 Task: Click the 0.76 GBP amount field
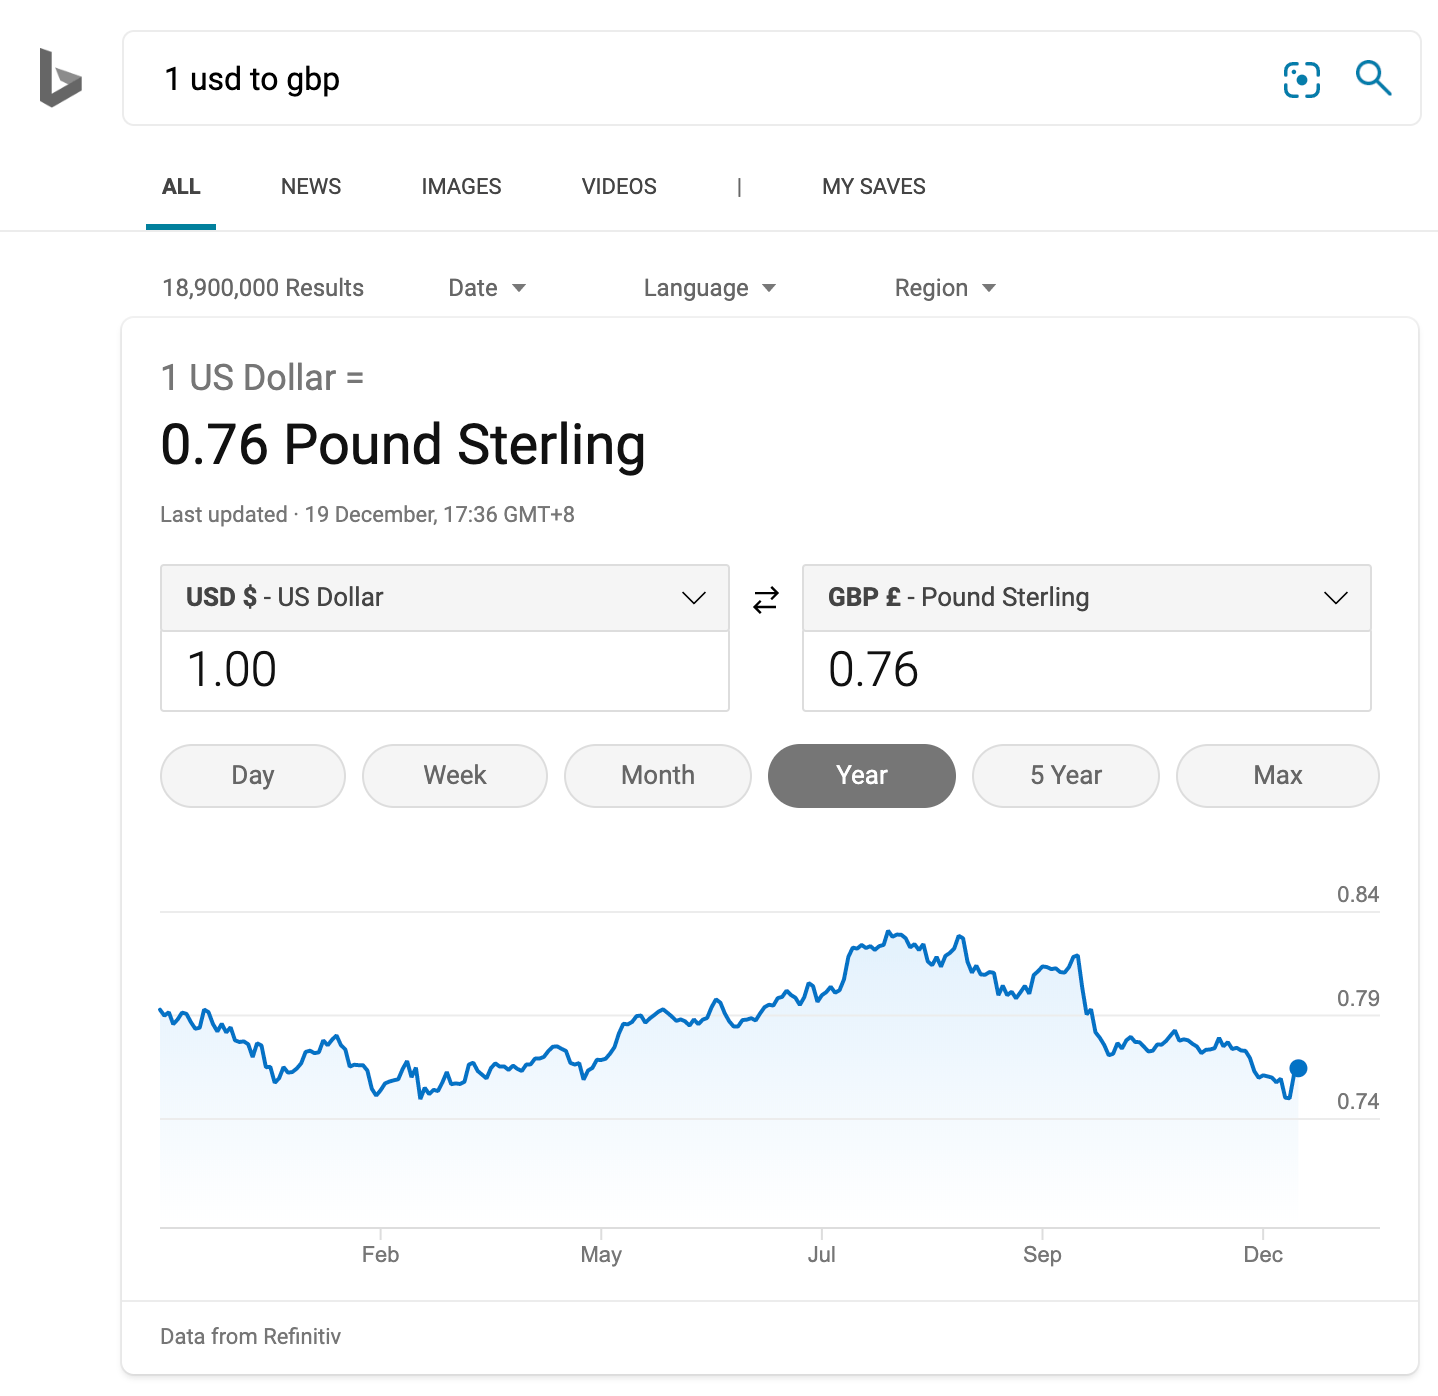(x=1087, y=671)
